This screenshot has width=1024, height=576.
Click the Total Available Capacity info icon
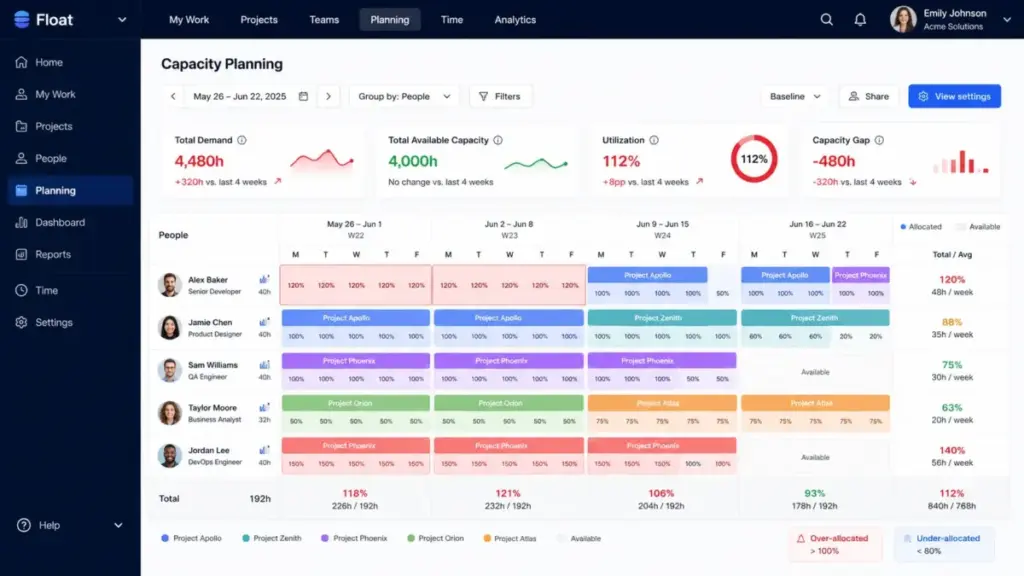click(x=498, y=140)
